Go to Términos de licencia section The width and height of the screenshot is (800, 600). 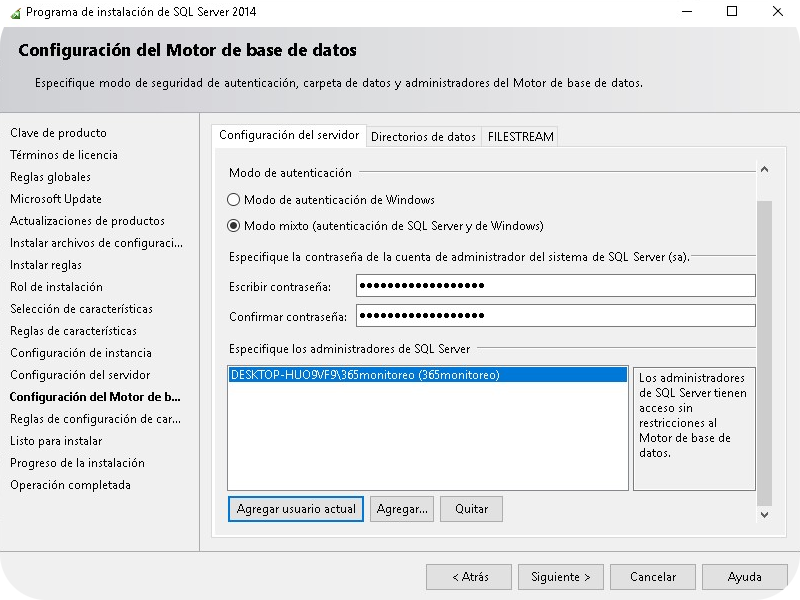coord(65,155)
